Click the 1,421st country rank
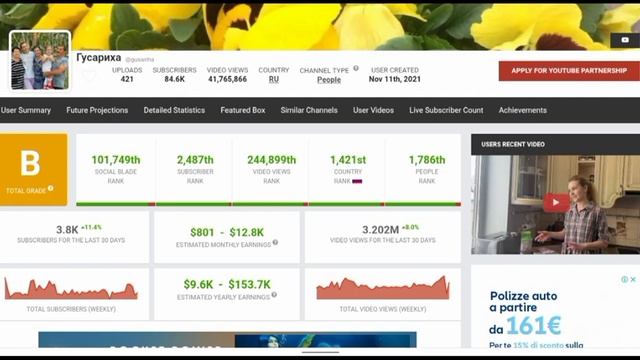Screen dimensions: 640x360 point(348,160)
